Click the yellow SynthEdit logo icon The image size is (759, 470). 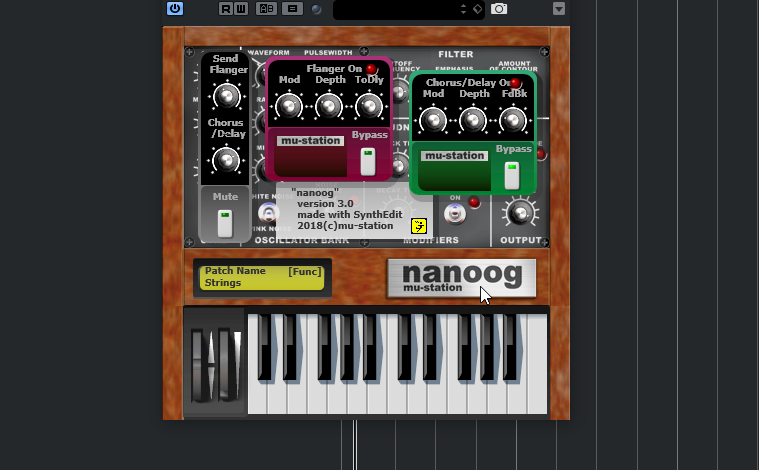(419, 226)
